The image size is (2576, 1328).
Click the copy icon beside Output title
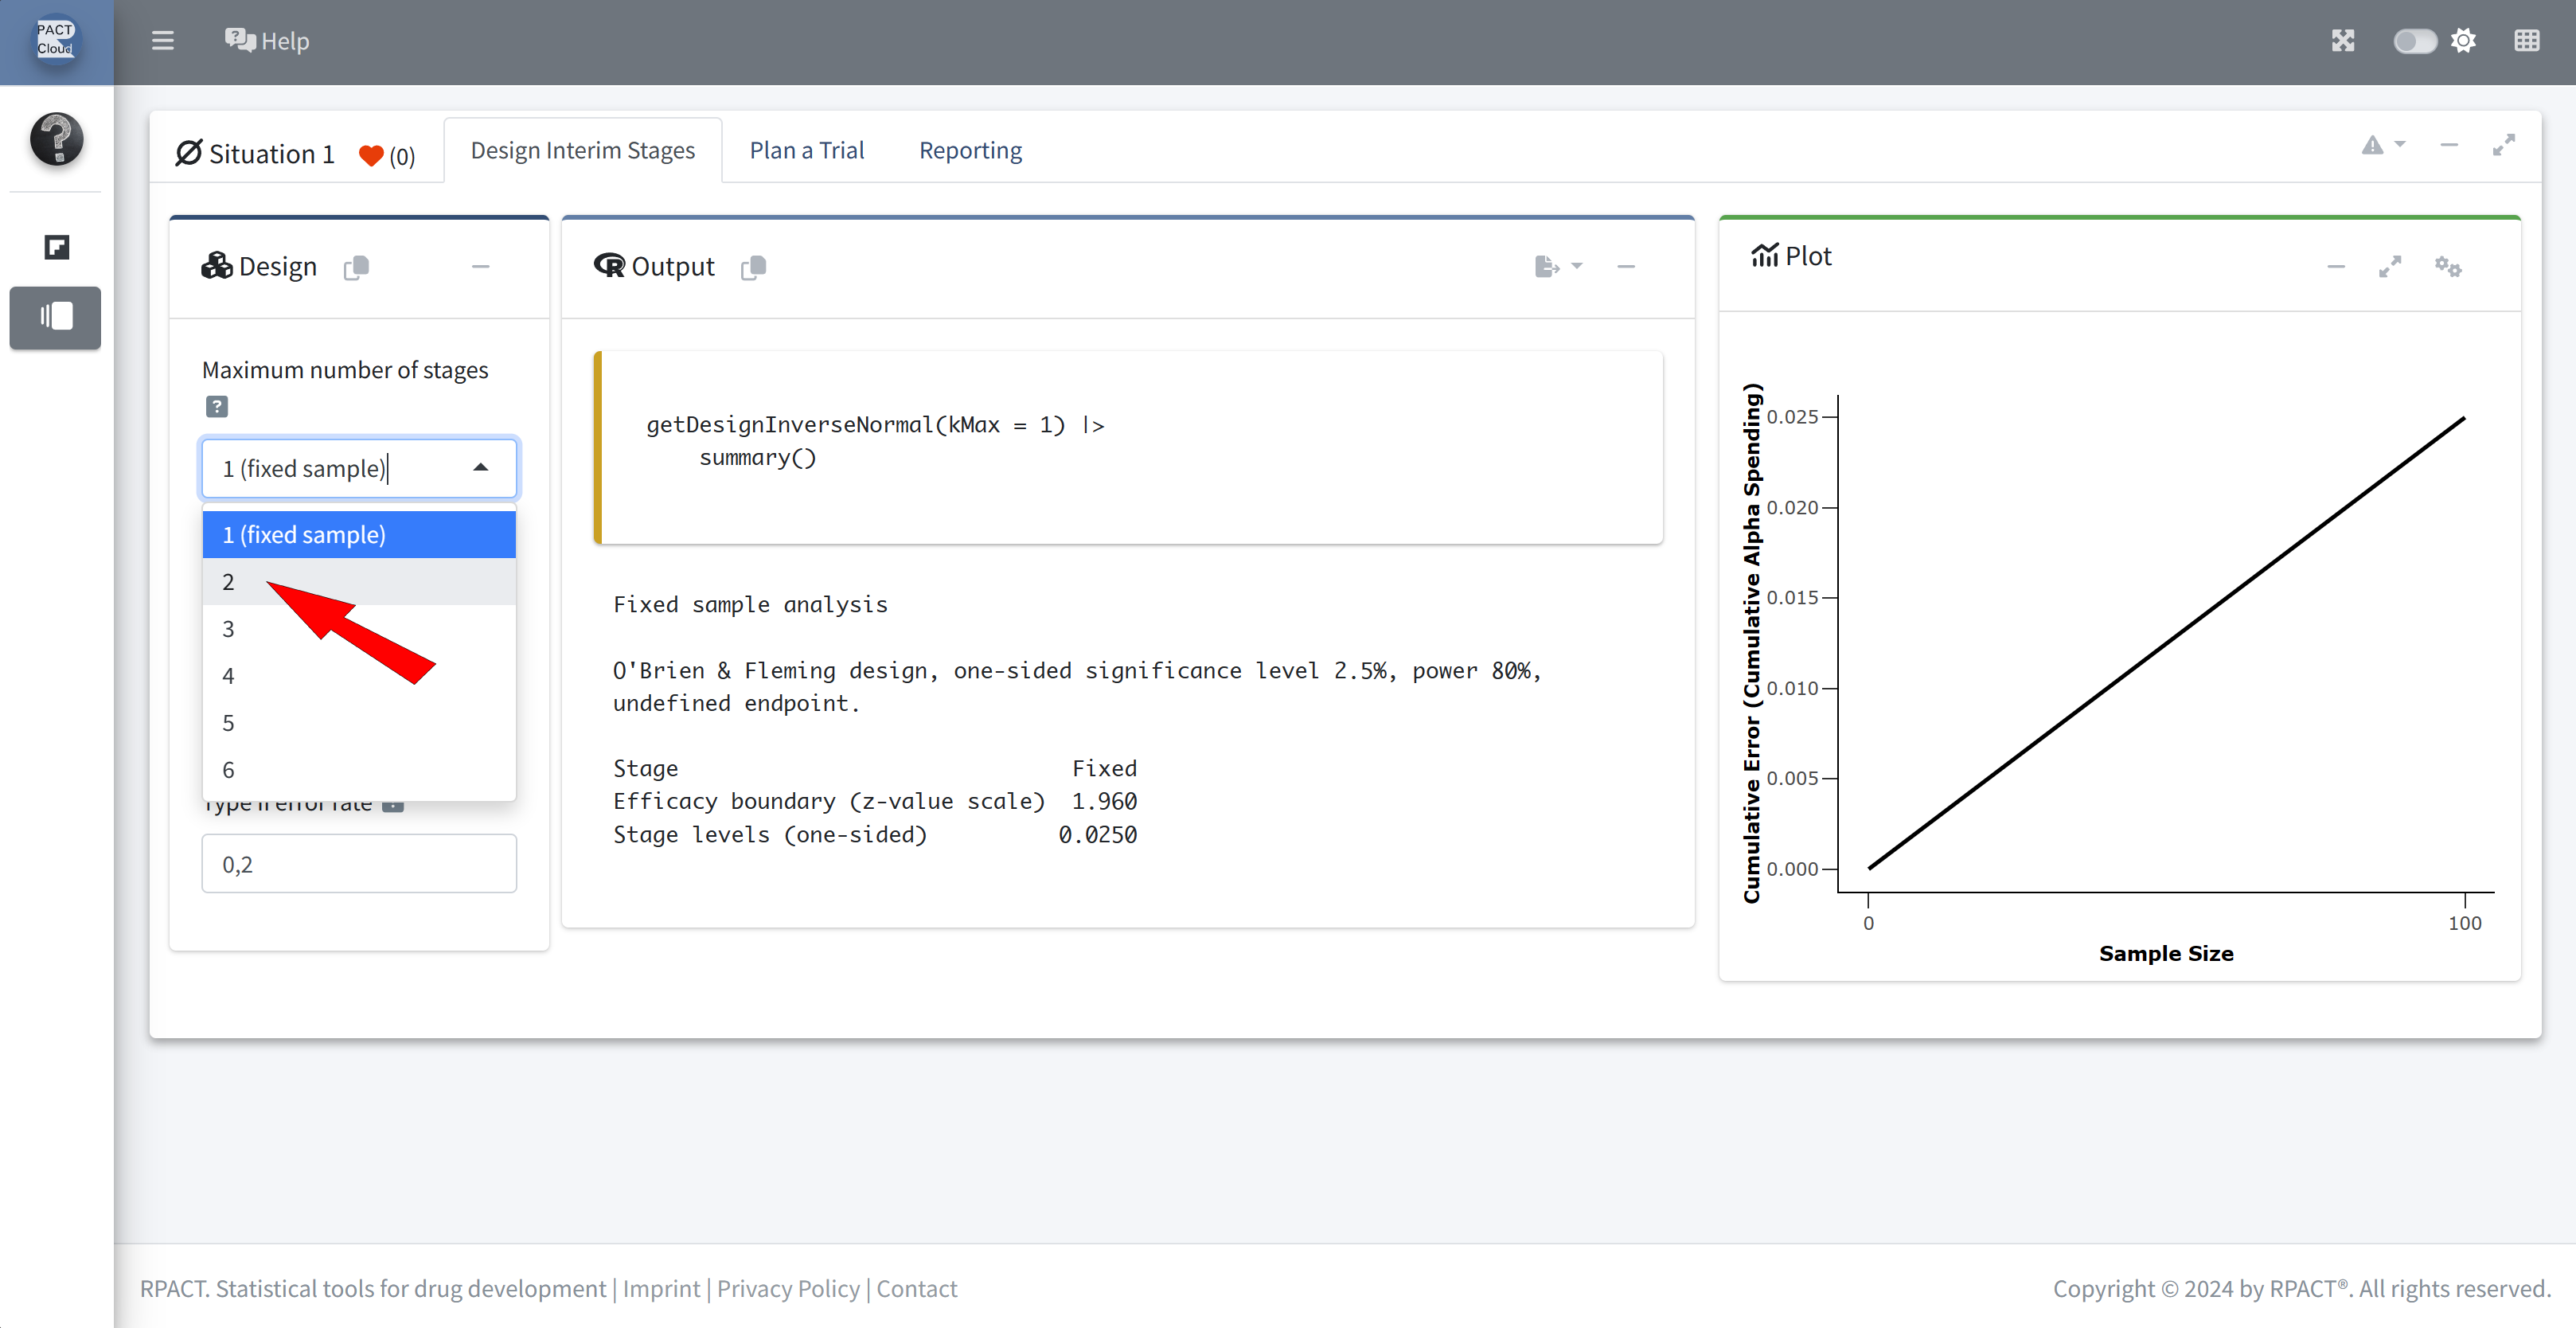[754, 267]
